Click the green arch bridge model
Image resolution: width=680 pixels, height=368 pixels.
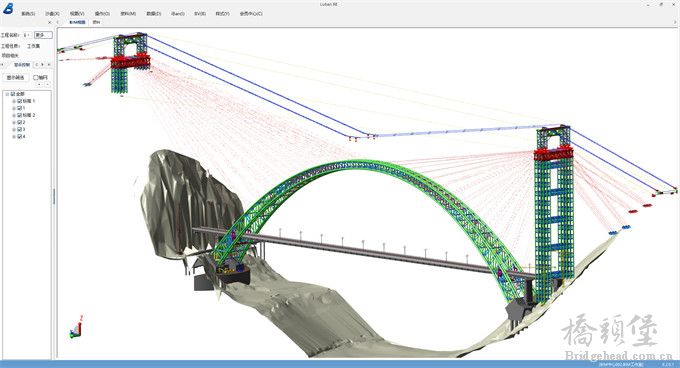(x=369, y=165)
